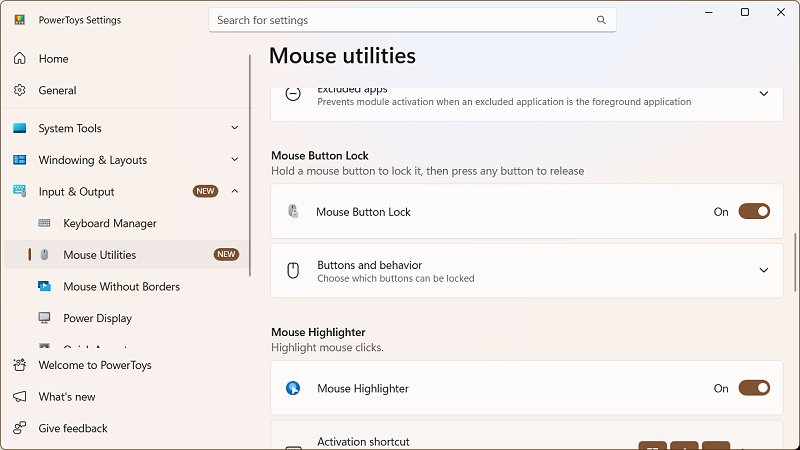Click the NEW badge on Mouse Utilities
Image resolution: width=800 pixels, height=450 pixels.
click(x=227, y=254)
